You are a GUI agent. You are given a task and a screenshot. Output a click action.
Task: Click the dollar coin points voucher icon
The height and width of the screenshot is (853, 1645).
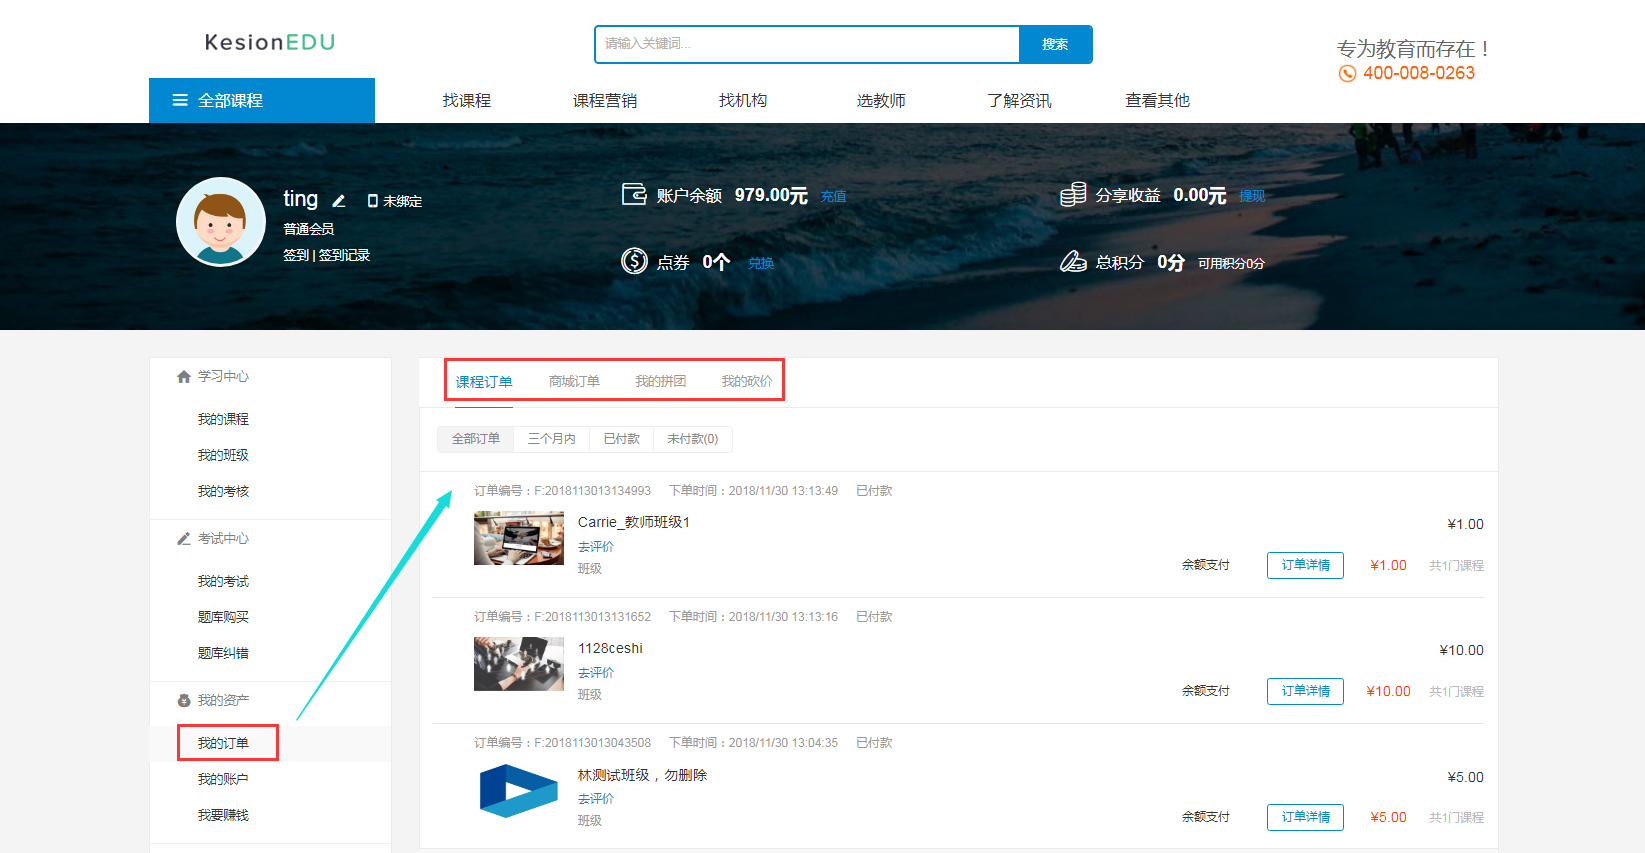pyautogui.click(x=634, y=261)
